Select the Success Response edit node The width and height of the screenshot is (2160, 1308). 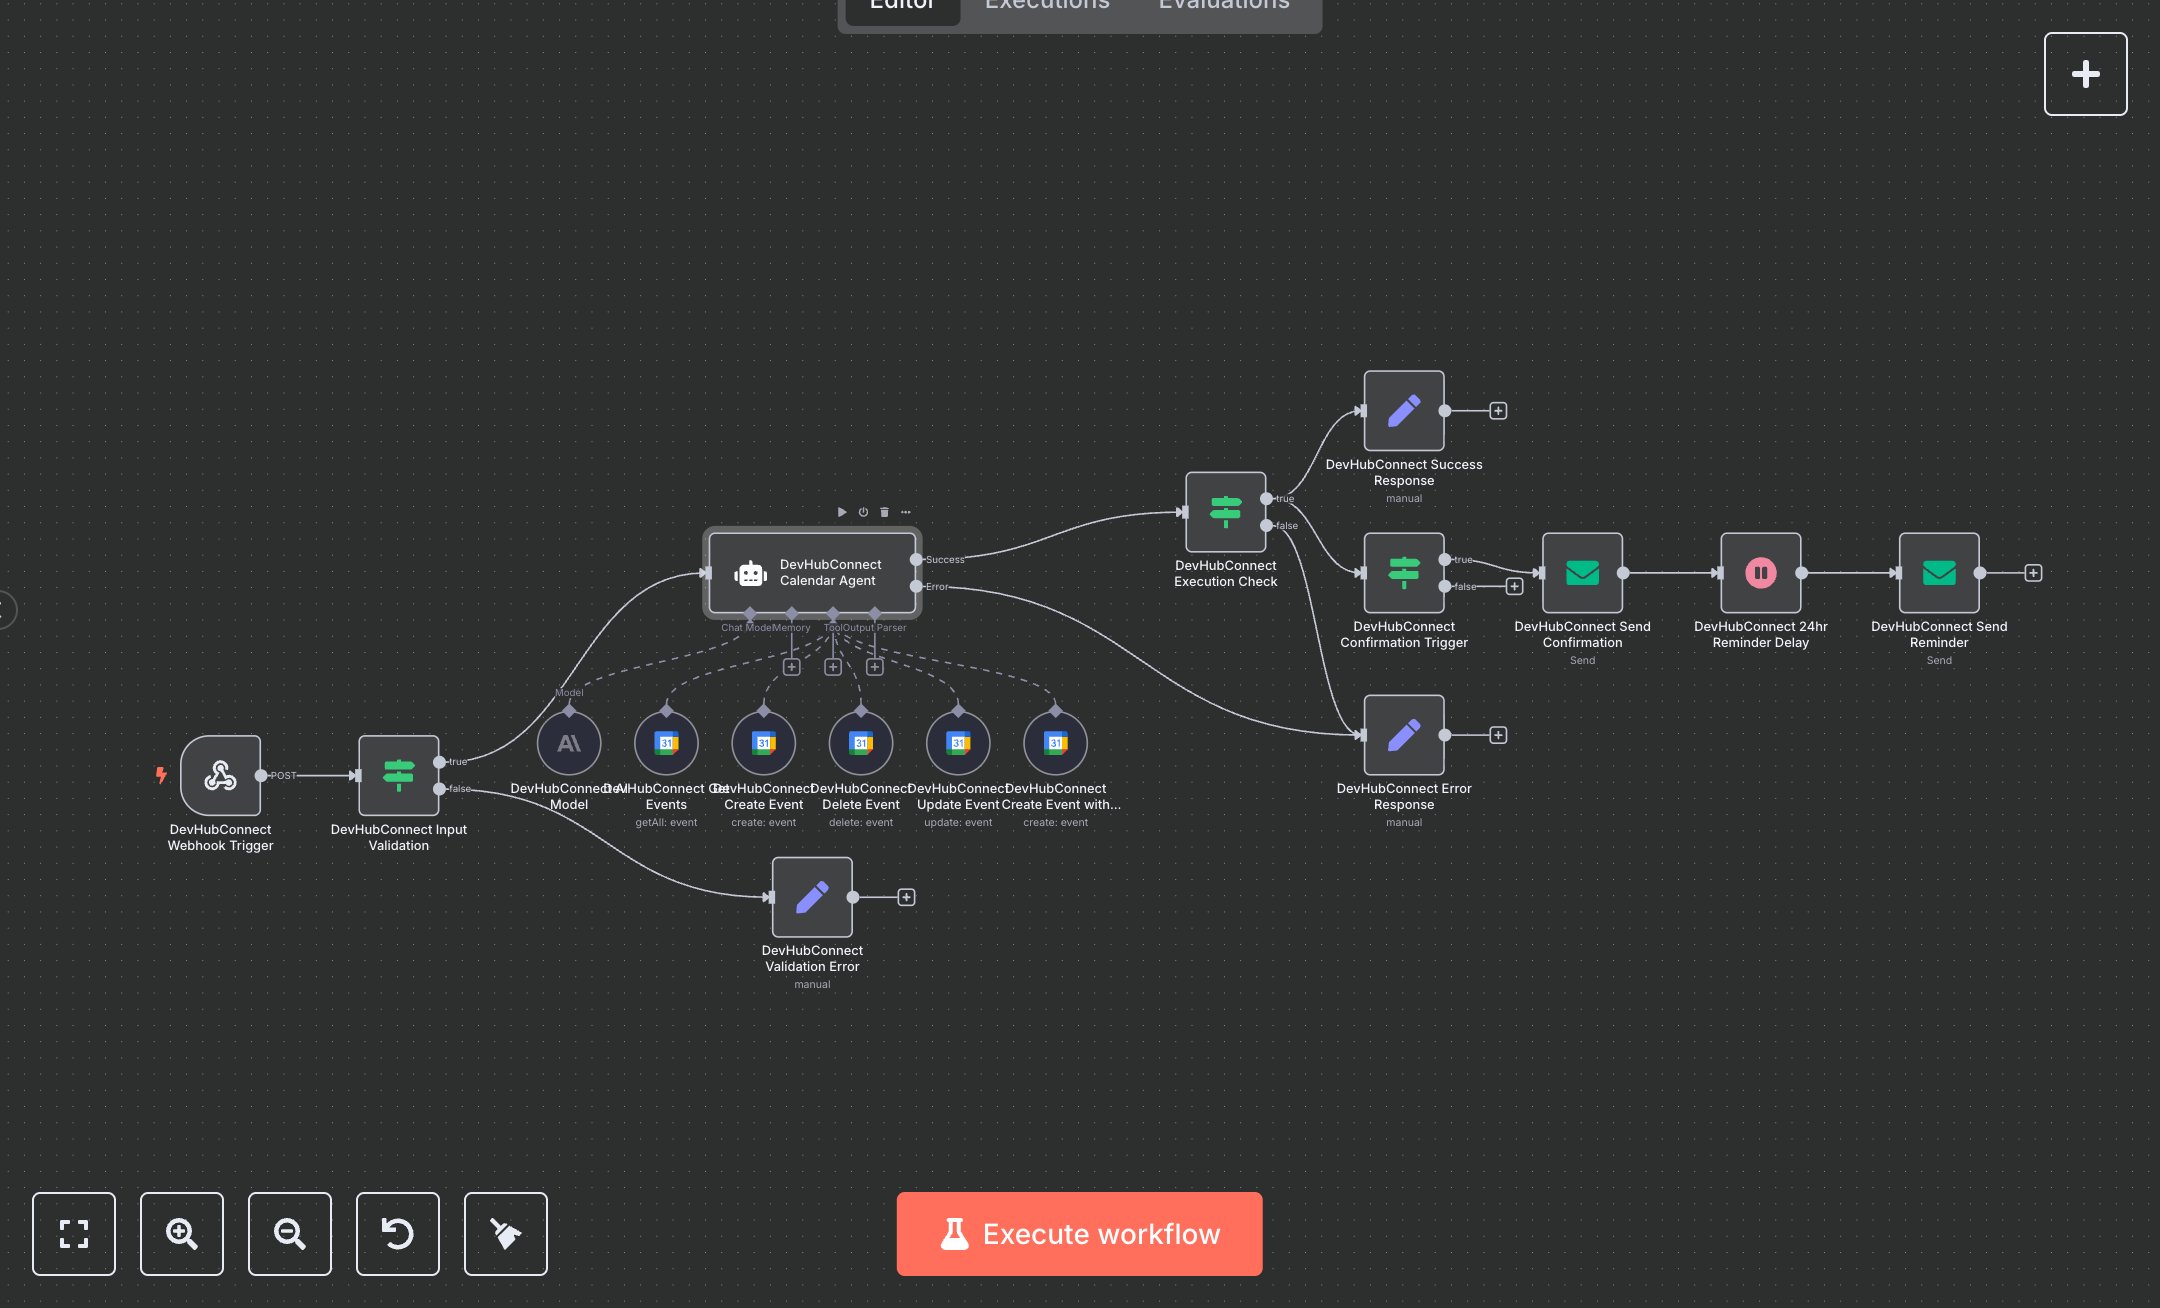1403,411
